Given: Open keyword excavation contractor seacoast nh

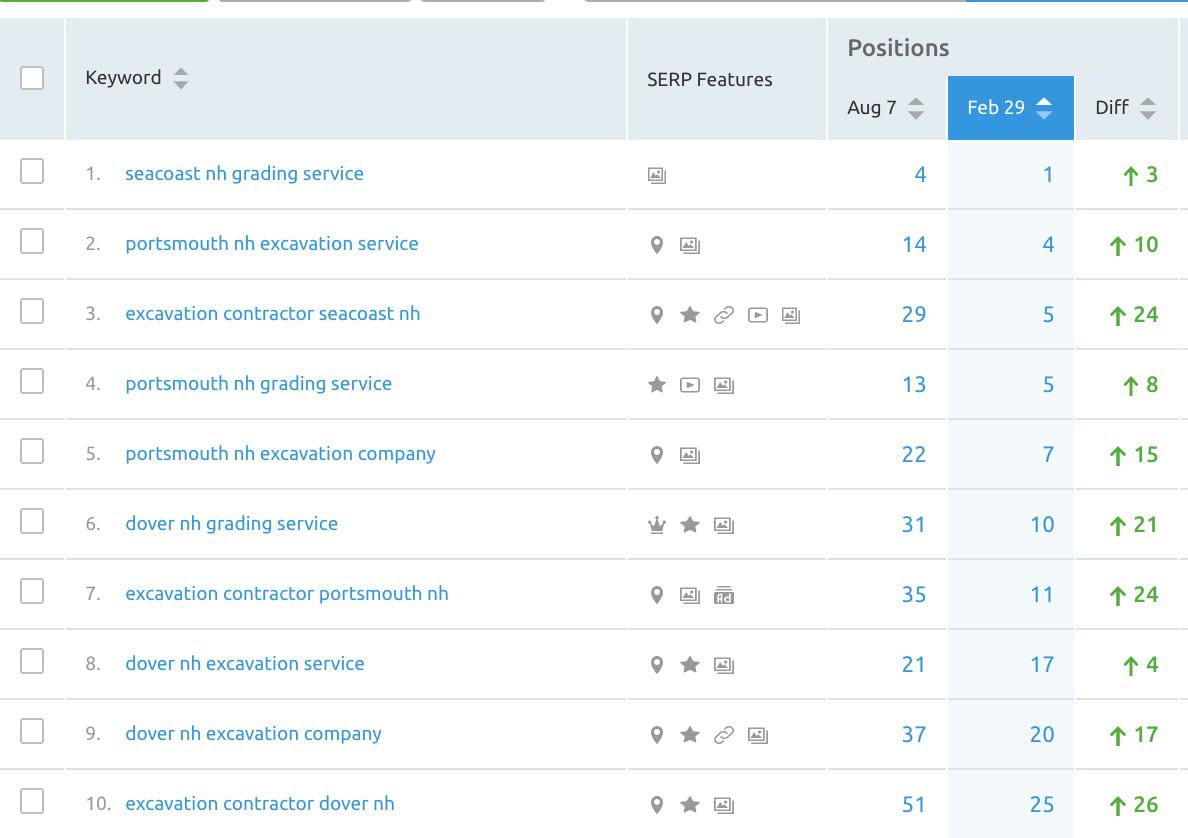Looking at the screenshot, I should pyautogui.click(x=272, y=314).
